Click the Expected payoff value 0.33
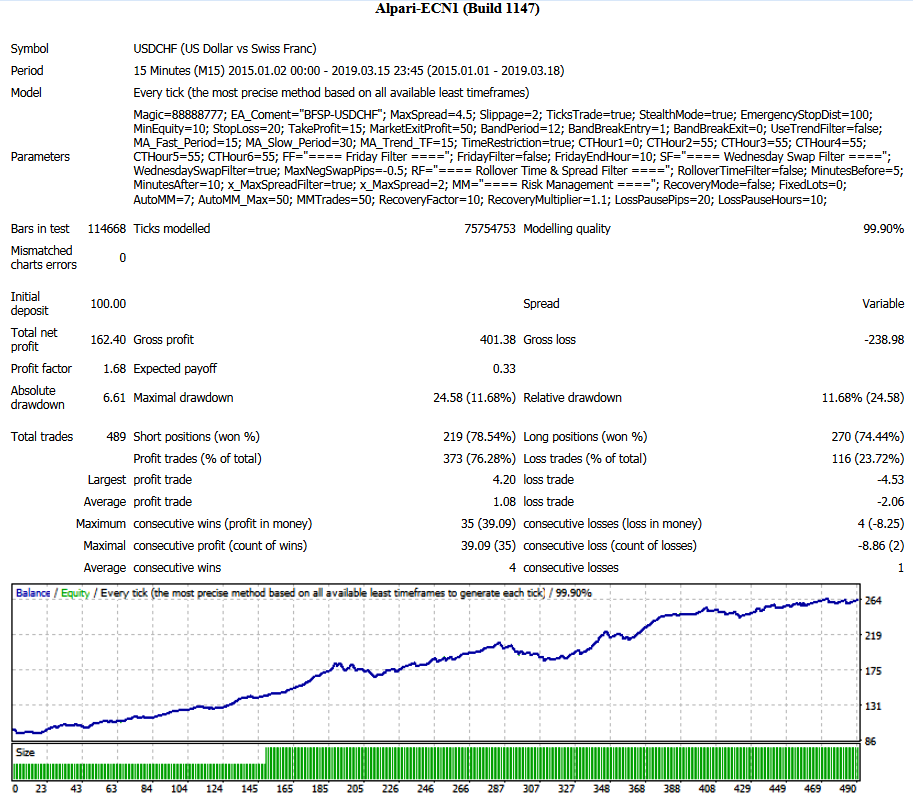Viewport: 913px width, 796px height. pyautogui.click(x=504, y=369)
